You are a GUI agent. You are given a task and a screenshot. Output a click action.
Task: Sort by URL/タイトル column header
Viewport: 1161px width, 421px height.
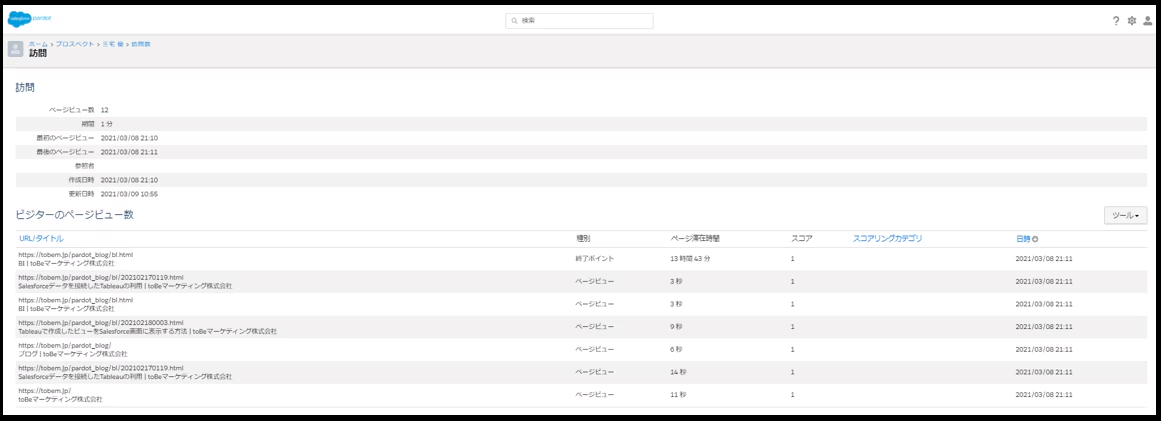41,239
